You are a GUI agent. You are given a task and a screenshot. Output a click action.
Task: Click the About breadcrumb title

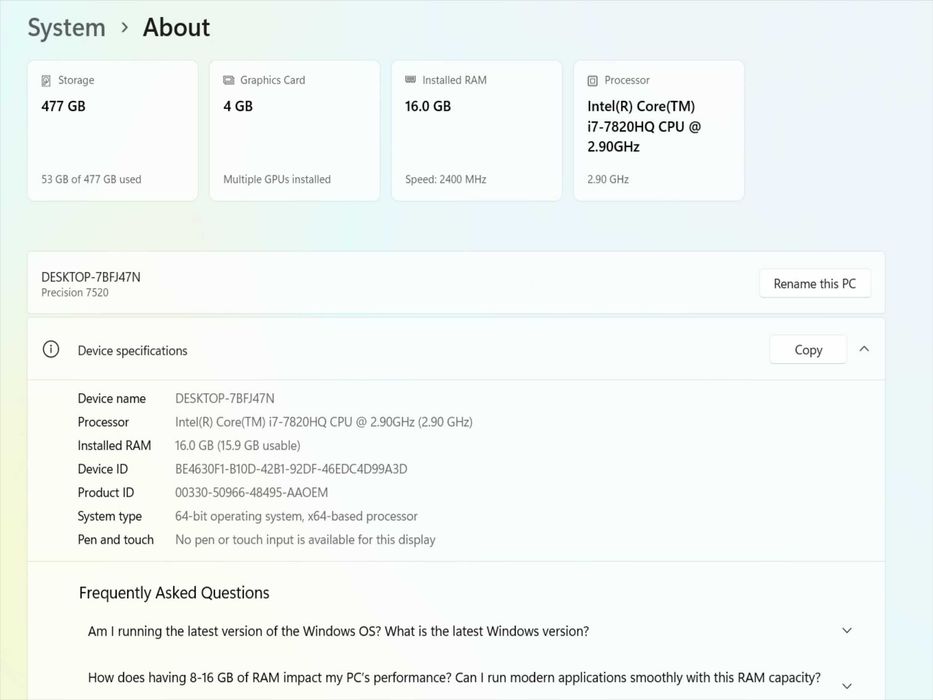click(176, 27)
